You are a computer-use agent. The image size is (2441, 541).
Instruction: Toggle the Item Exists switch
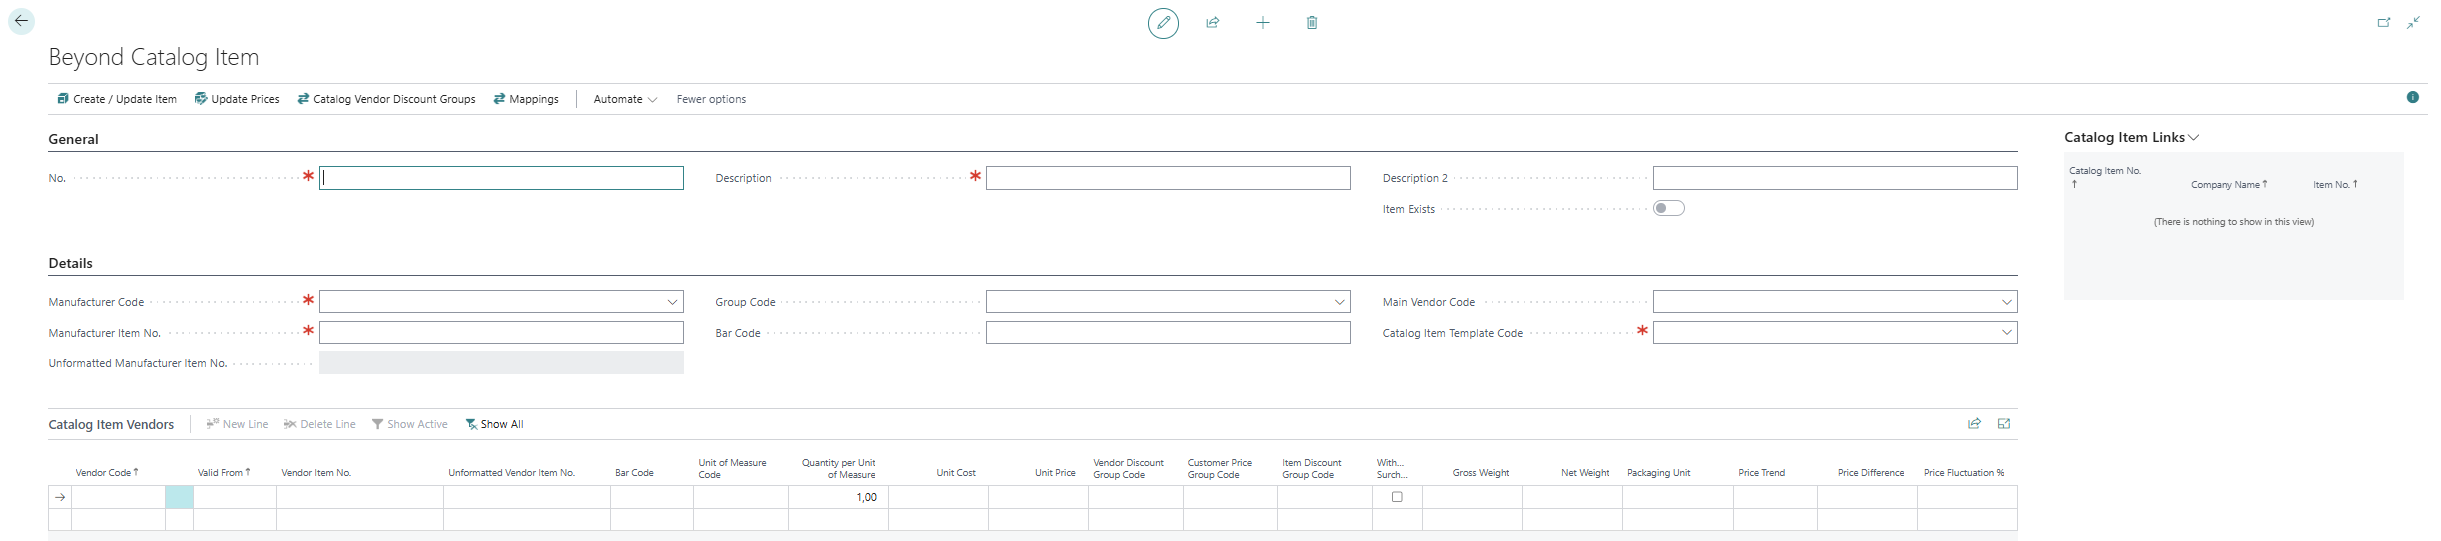point(1668,208)
